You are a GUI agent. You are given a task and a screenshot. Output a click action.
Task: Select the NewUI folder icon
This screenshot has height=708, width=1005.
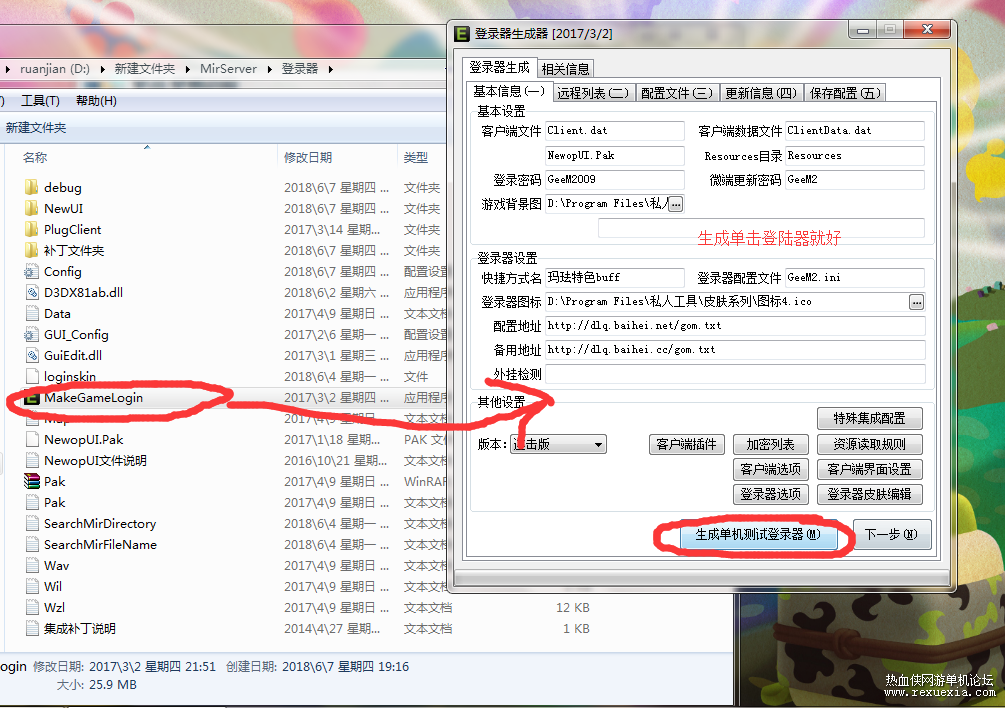pos(31,208)
